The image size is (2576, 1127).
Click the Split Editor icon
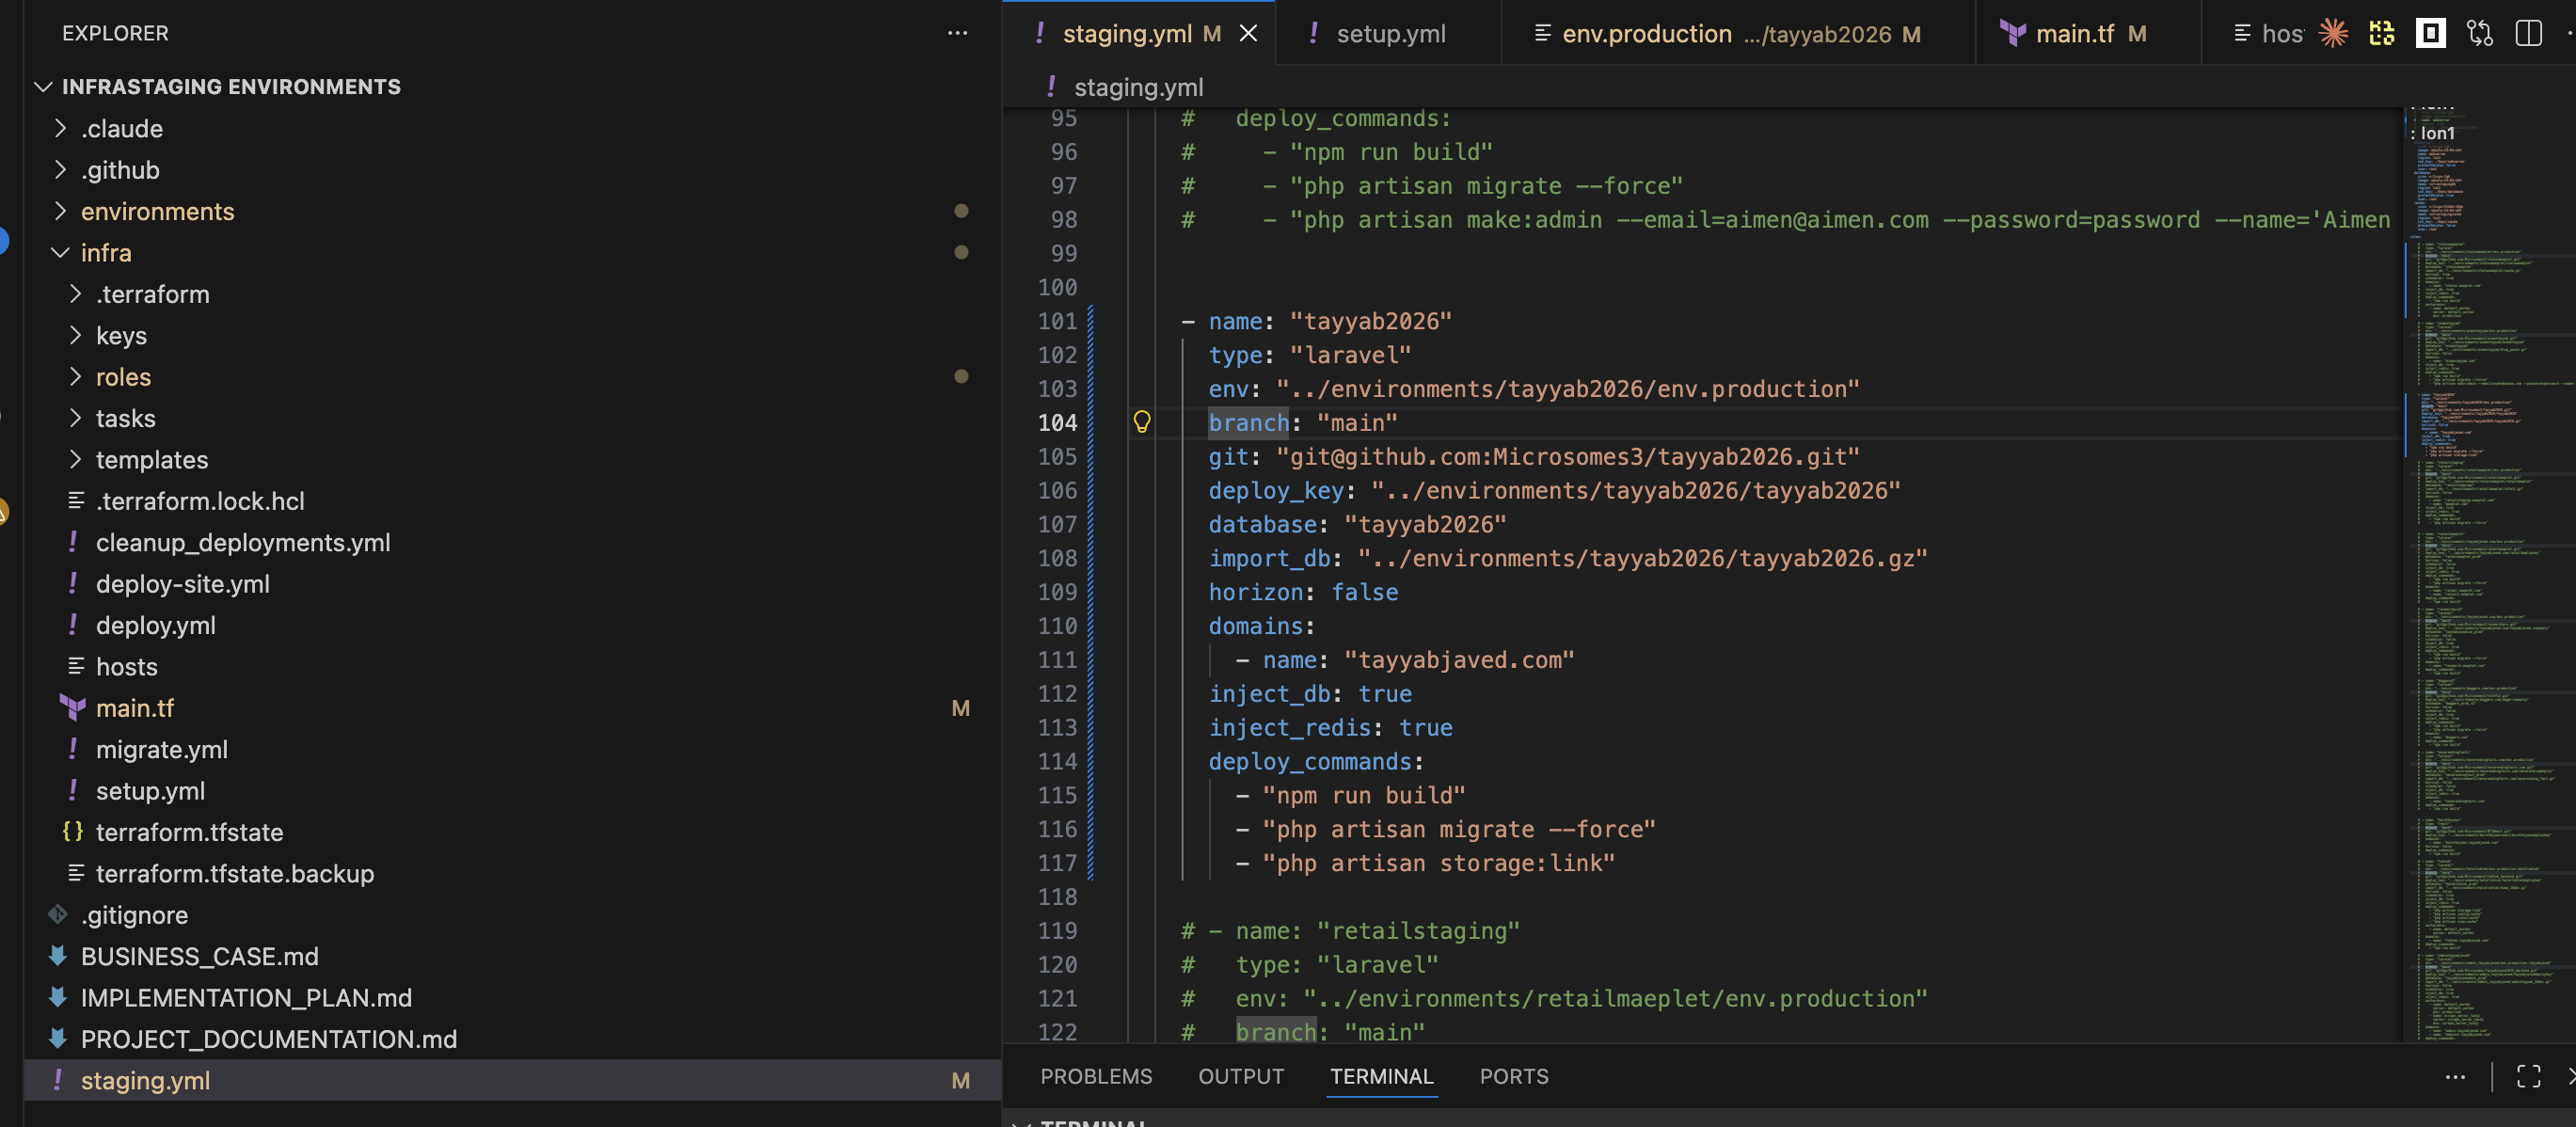coord(2529,33)
